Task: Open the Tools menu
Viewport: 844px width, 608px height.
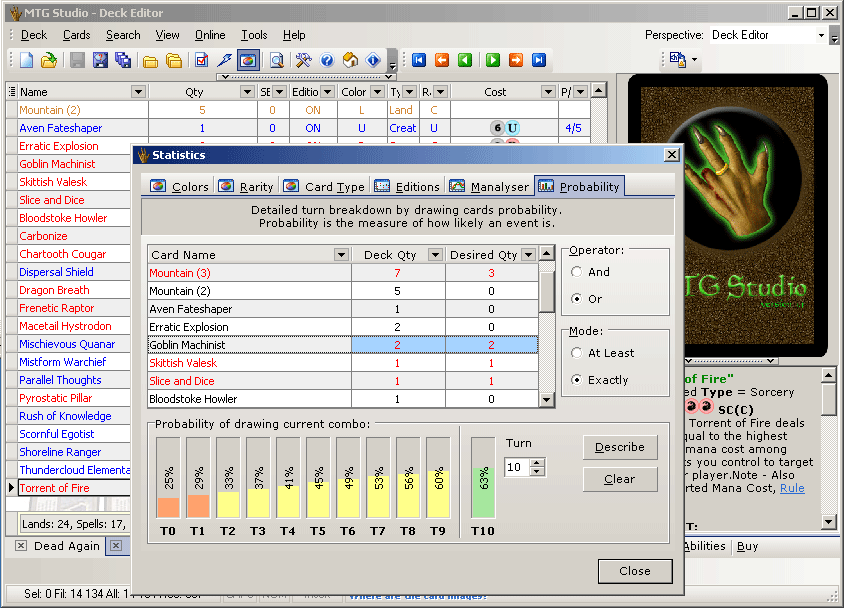Action: point(254,35)
